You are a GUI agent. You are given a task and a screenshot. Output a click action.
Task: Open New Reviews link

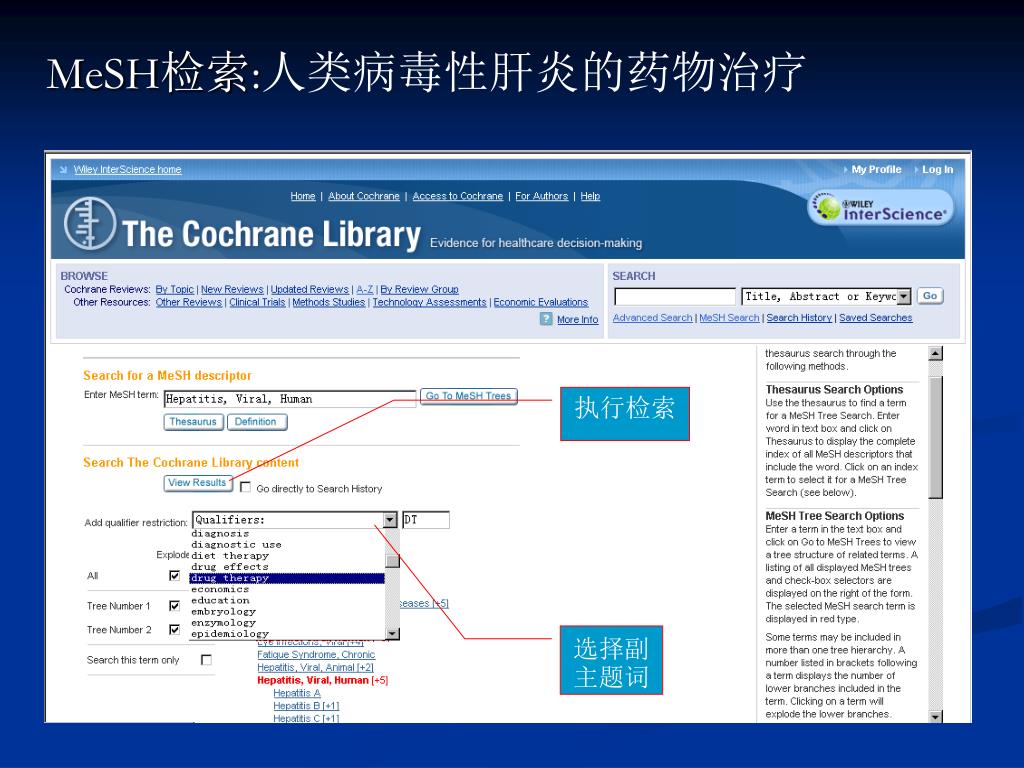point(232,289)
